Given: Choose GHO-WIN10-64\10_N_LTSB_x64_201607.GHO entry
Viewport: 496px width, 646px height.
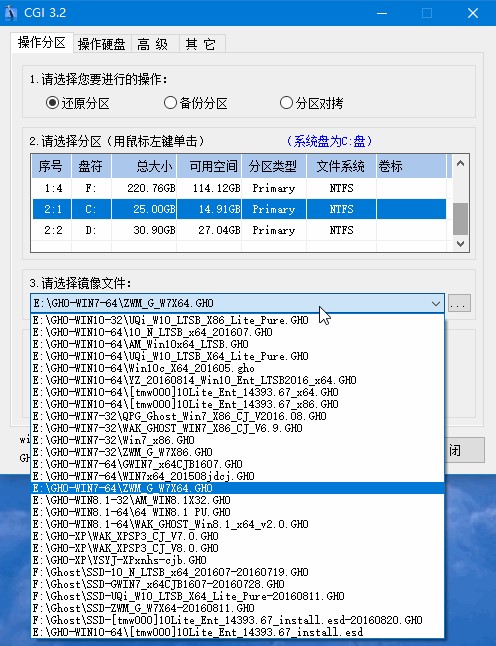Looking at the screenshot, I should (238, 332).
